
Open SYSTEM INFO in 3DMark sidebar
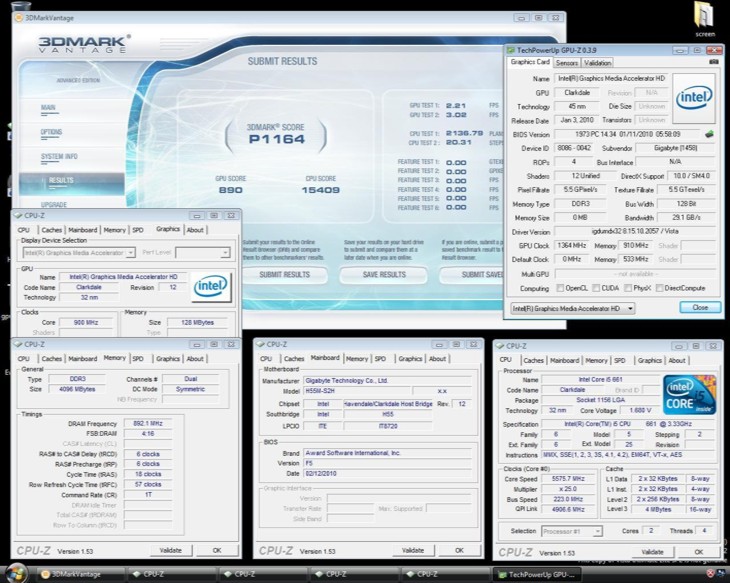click(x=59, y=156)
